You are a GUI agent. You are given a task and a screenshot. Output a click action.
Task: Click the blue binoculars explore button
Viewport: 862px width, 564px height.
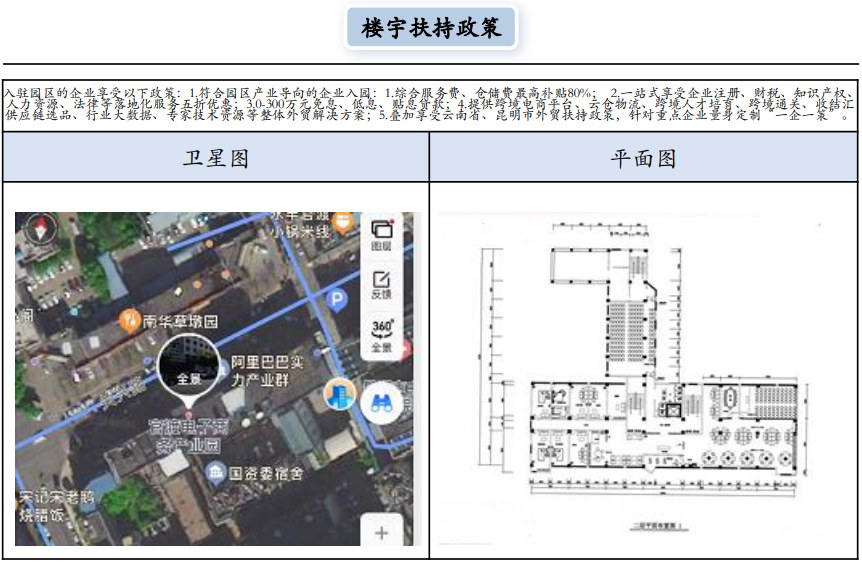pos(382,404)
